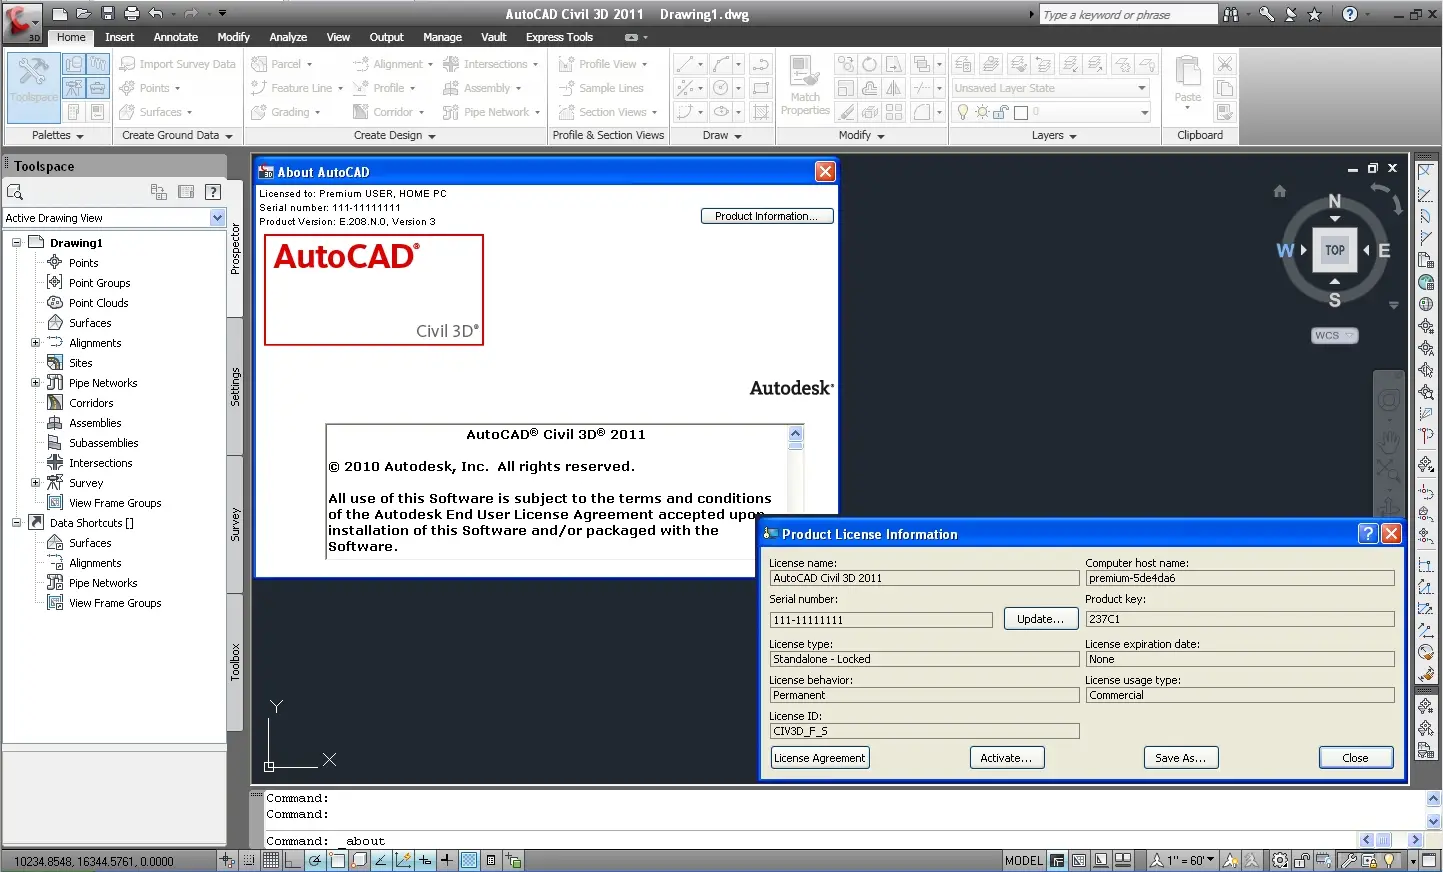Click the New drawing icon in quick access toolbar
The width and height of the screenshot is (1443, 872).
coord(60,14)
